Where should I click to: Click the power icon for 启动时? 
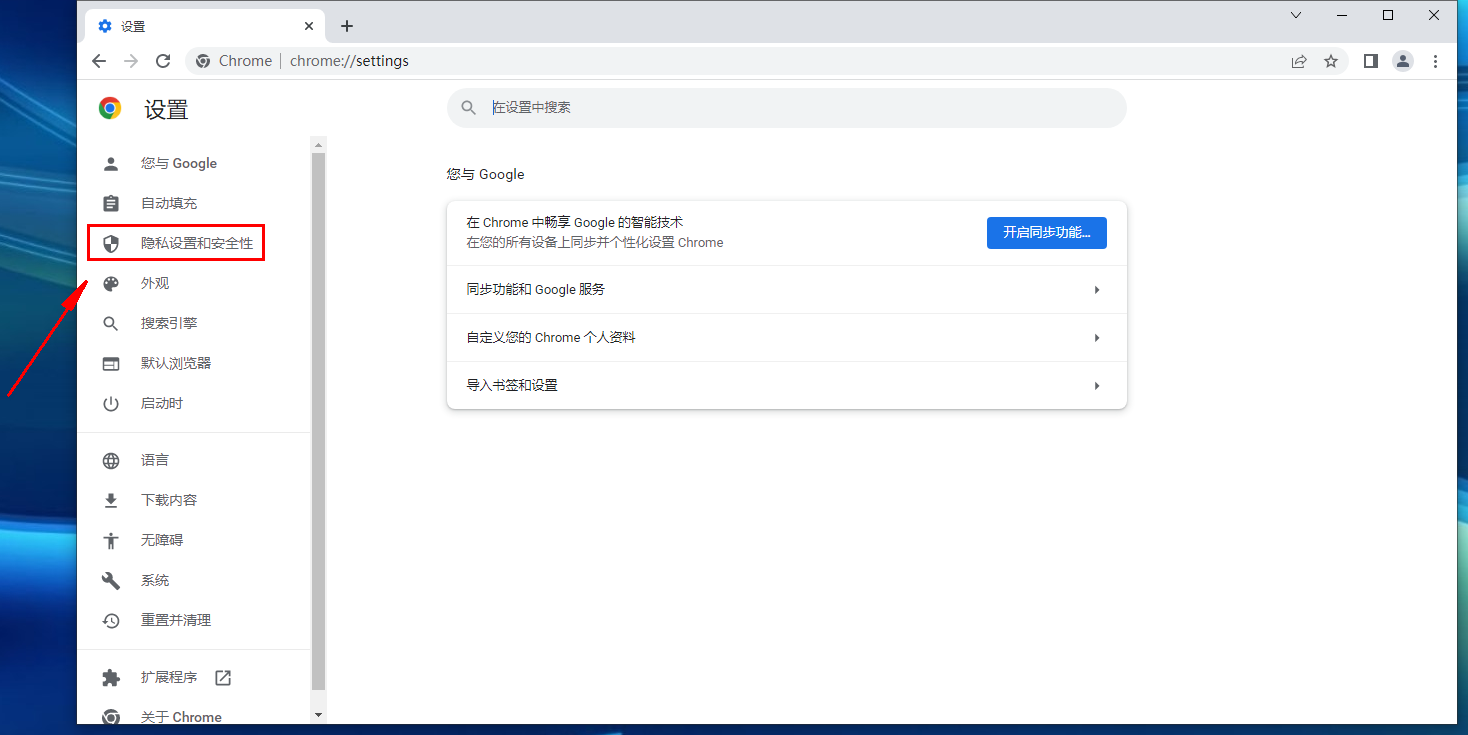pyautogui.click(x=111, y=404)
